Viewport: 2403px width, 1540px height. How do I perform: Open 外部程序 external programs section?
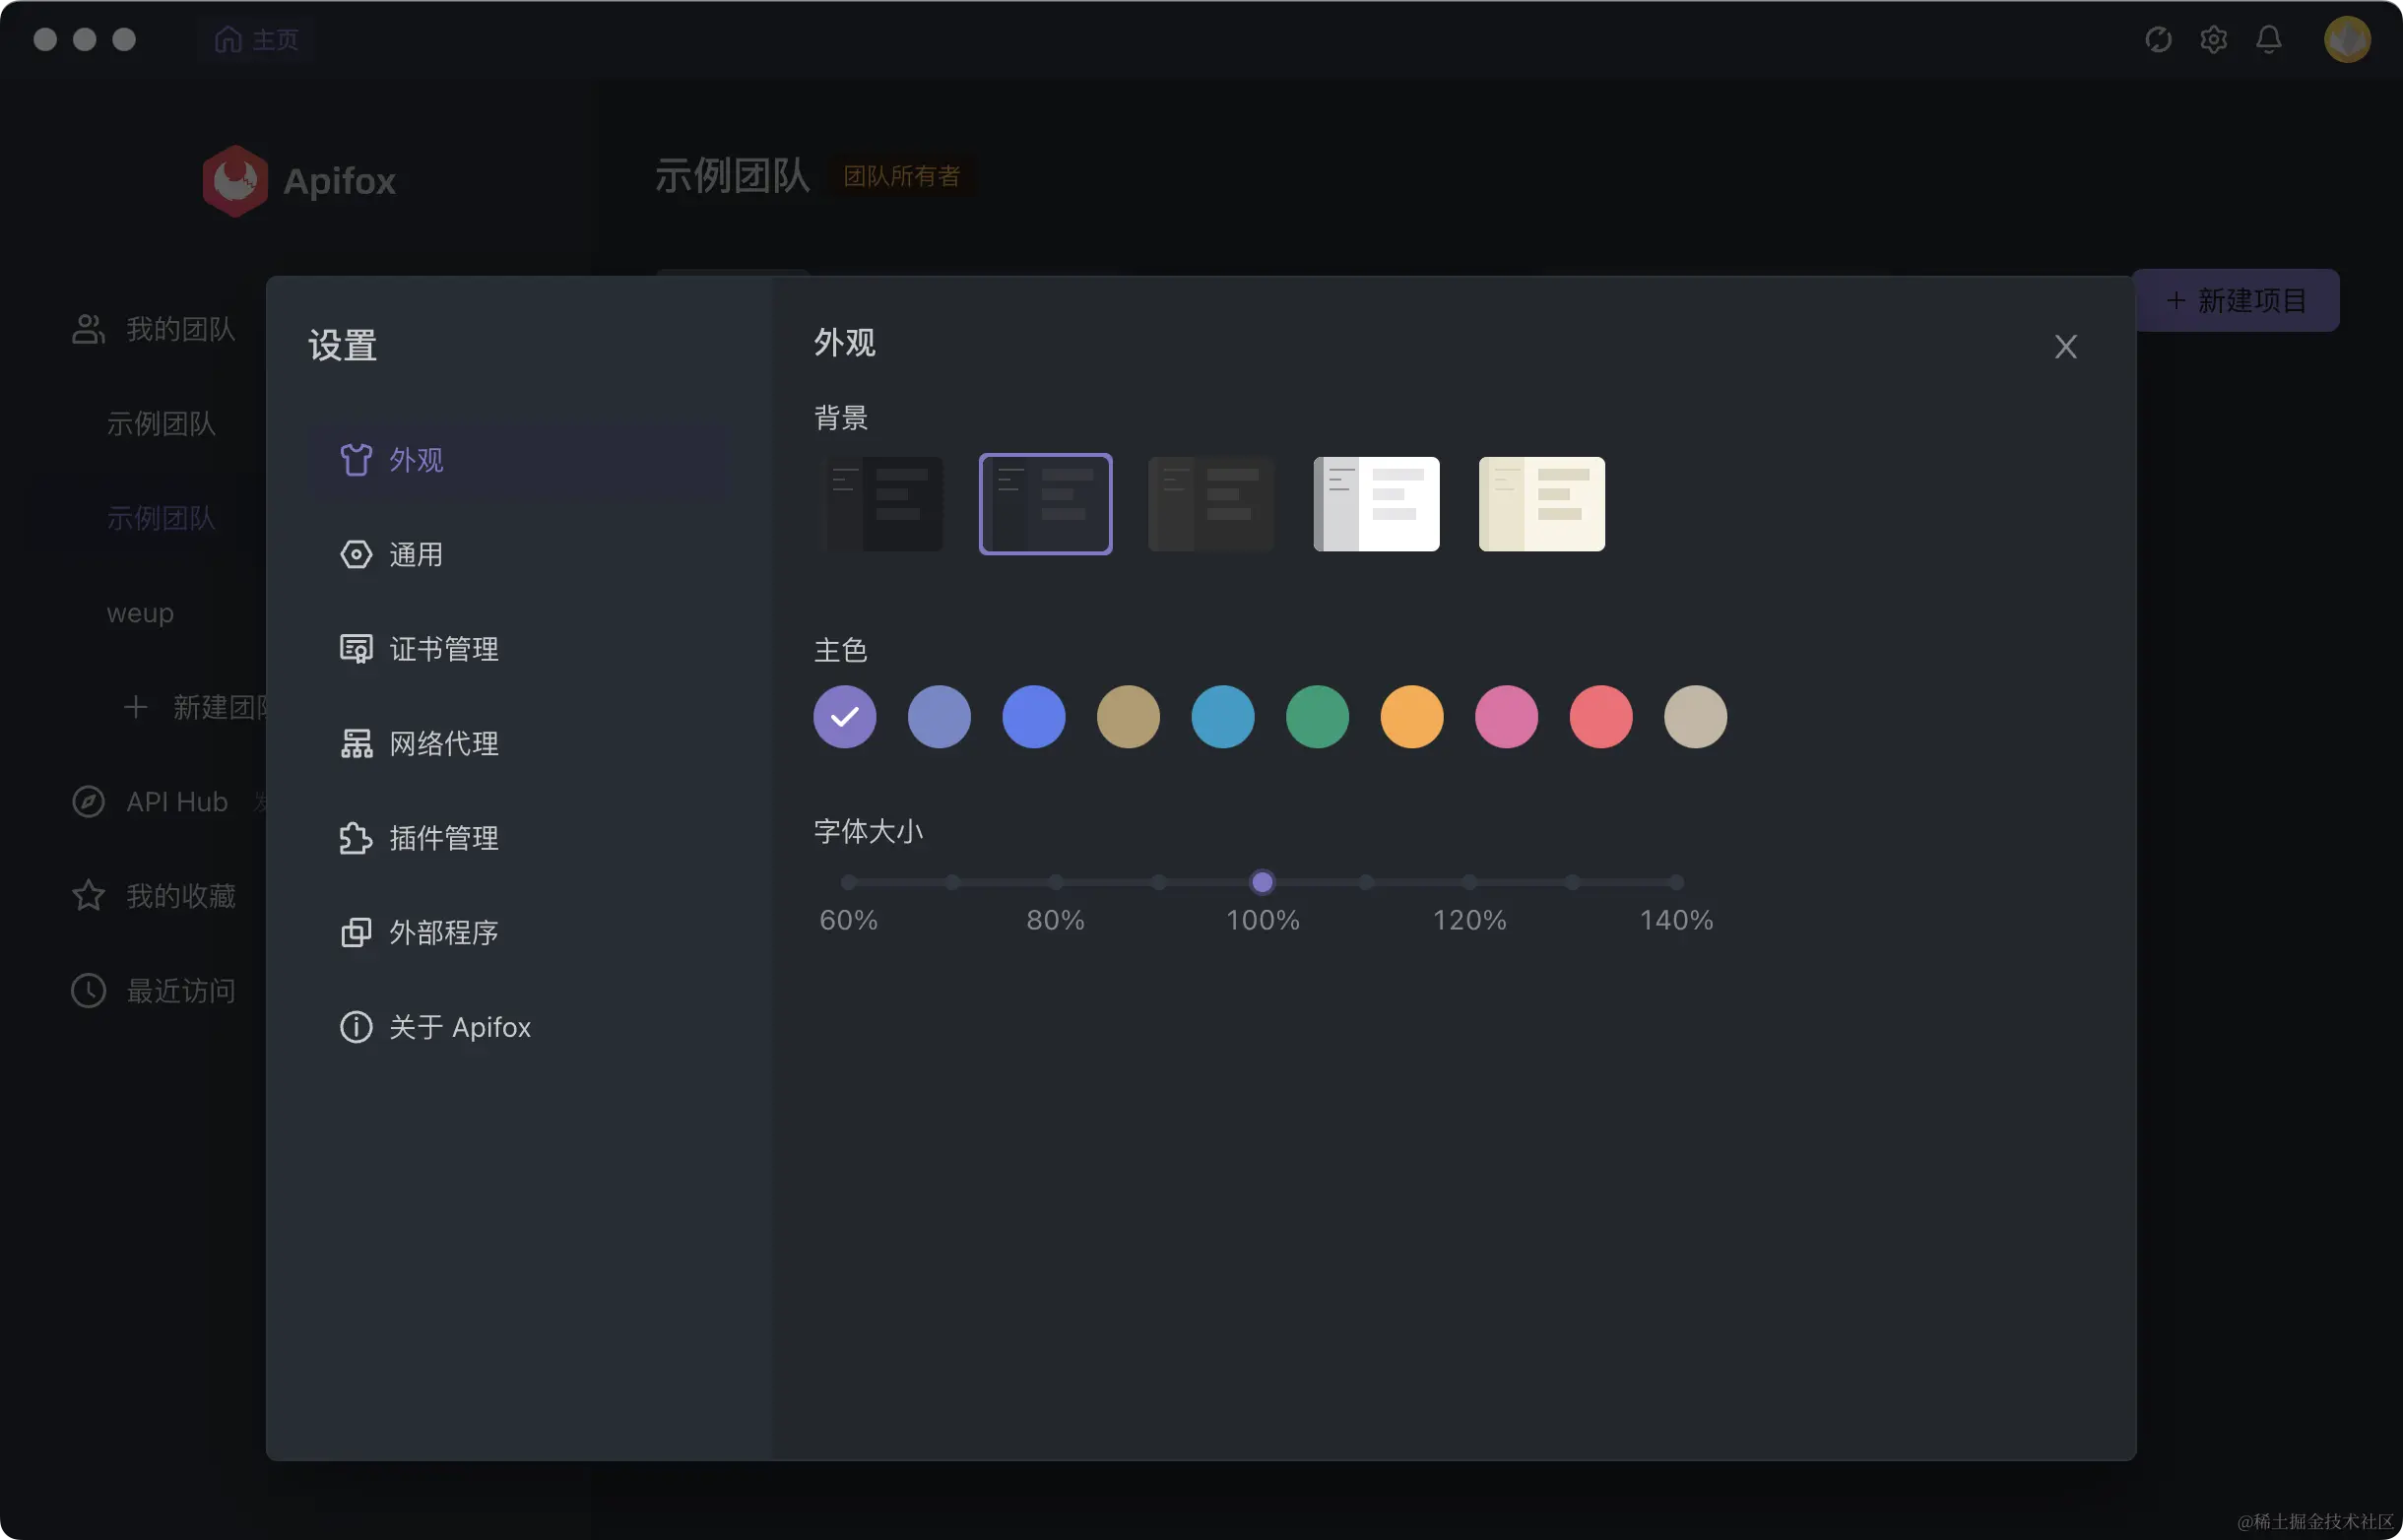pyautogui.click(x=443, y=932)
